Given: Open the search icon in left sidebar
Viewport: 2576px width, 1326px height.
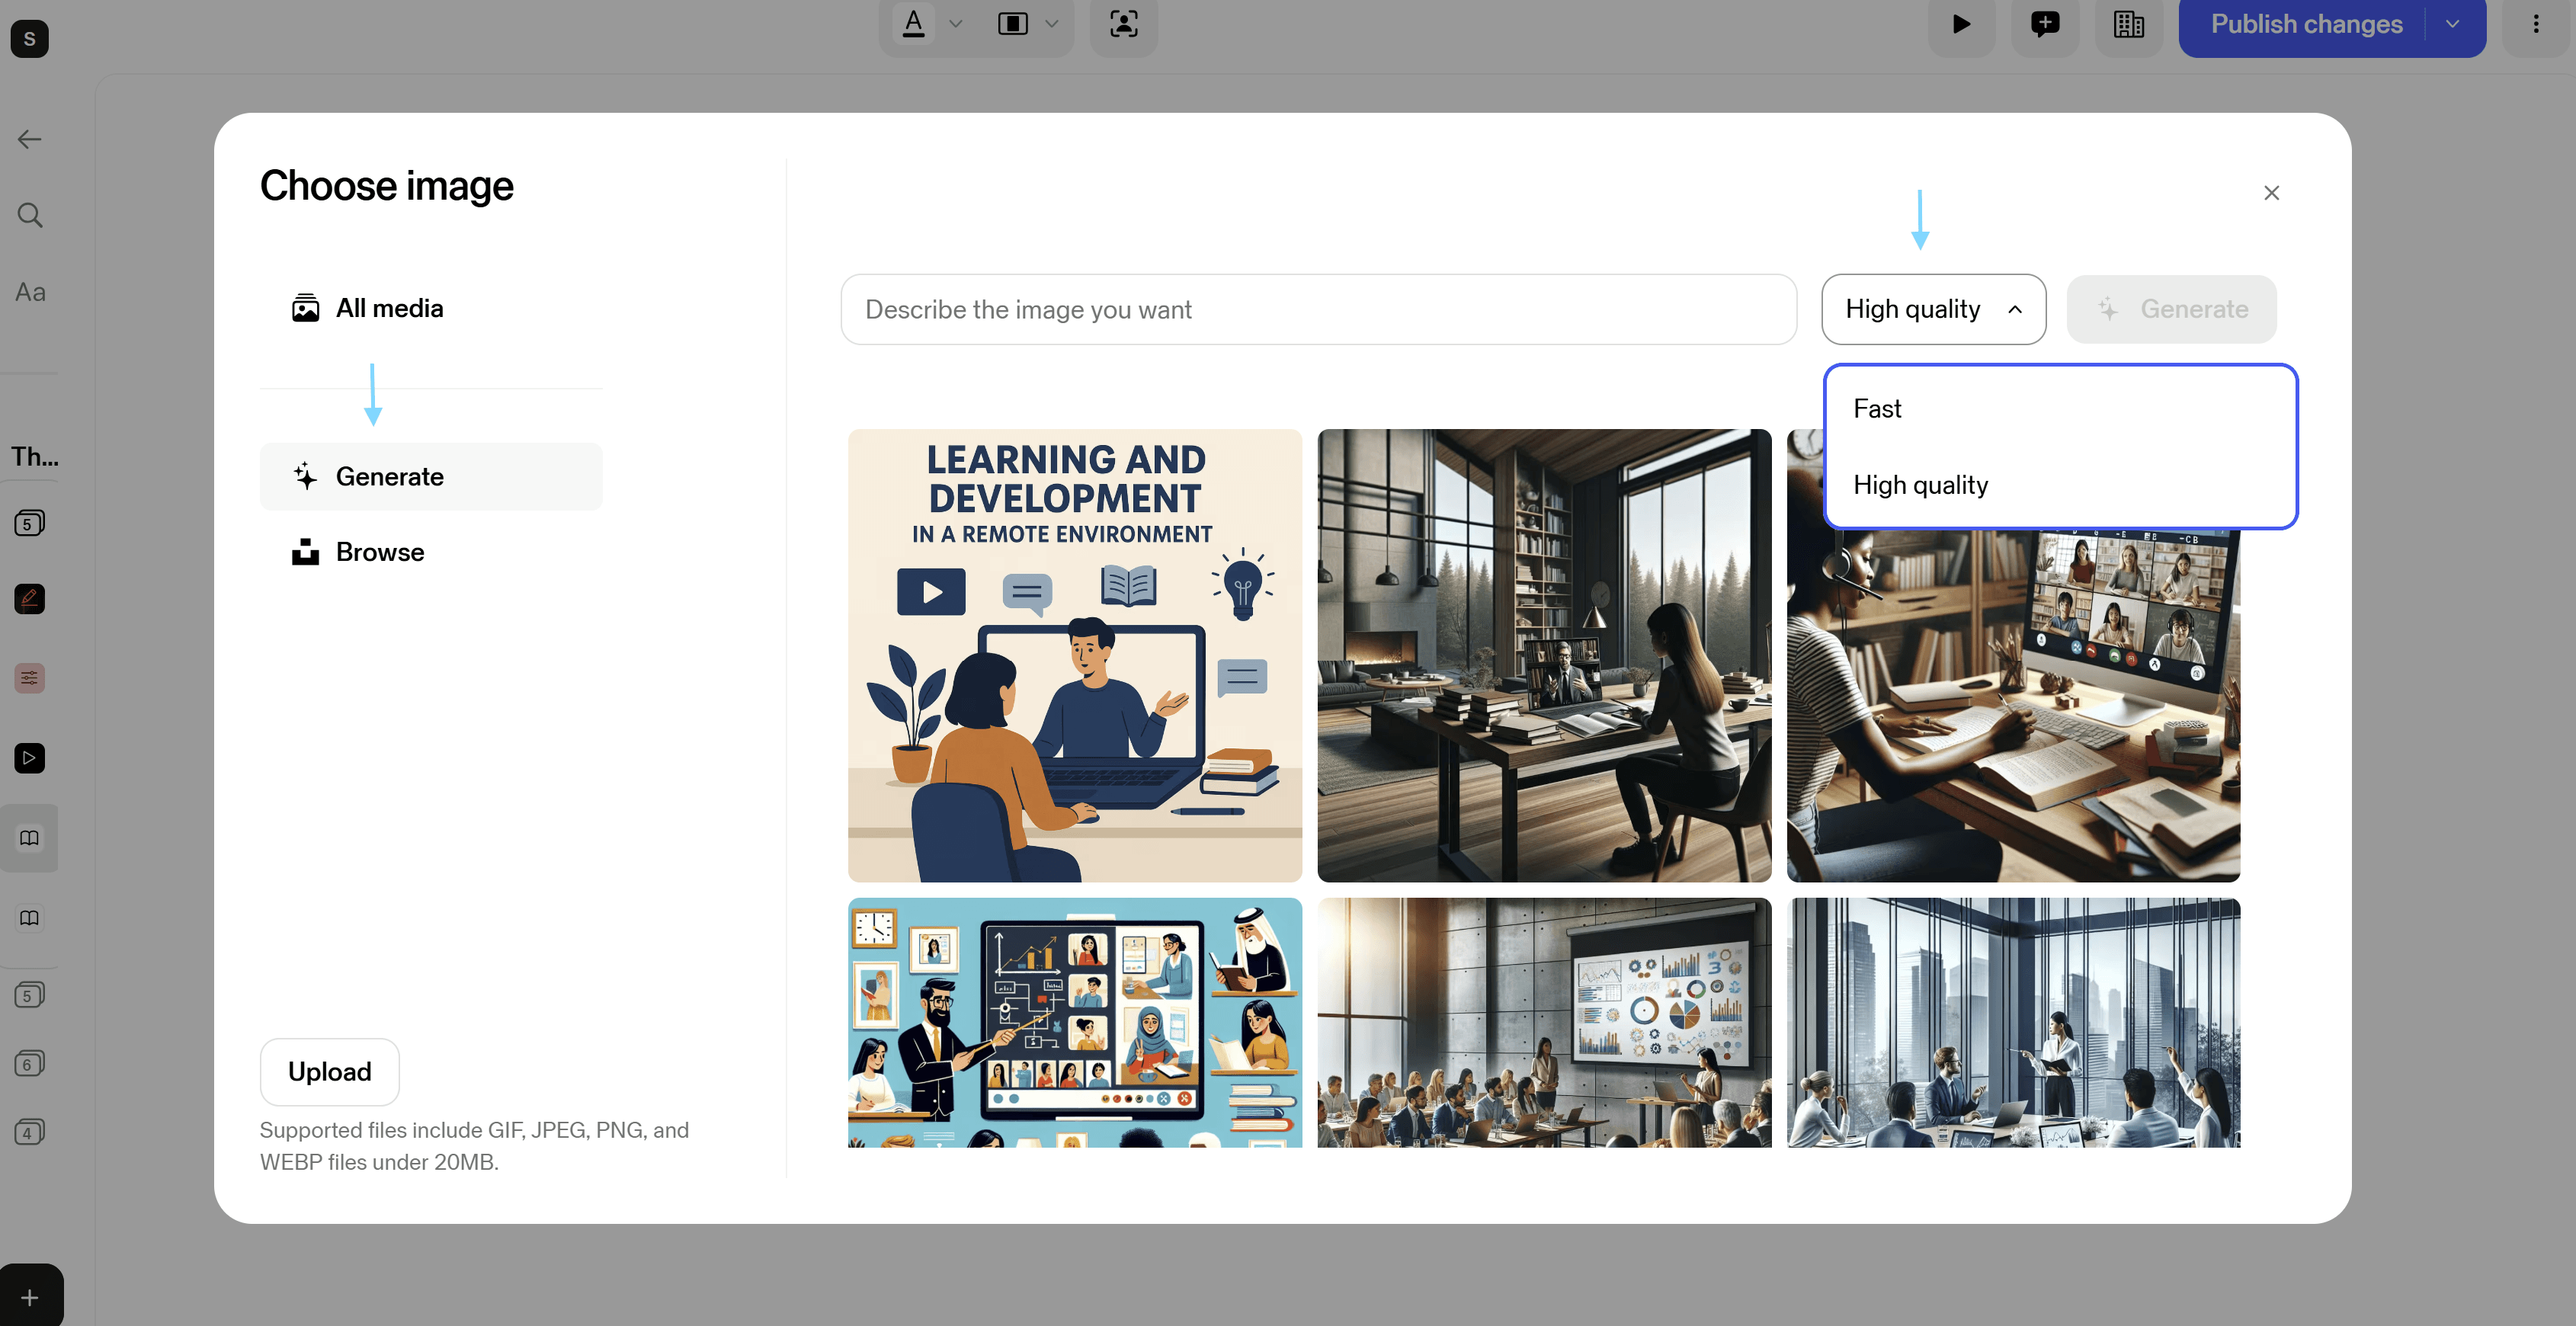Looking at the screenshot, I should (x=30, y=215).
